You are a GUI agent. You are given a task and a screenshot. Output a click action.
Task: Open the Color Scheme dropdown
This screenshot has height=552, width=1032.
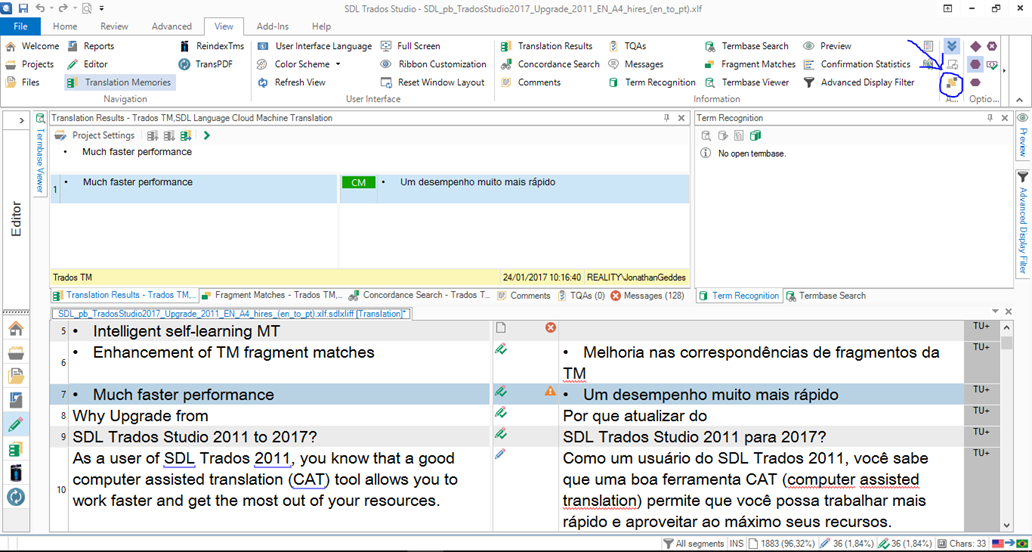click(299, 64)
